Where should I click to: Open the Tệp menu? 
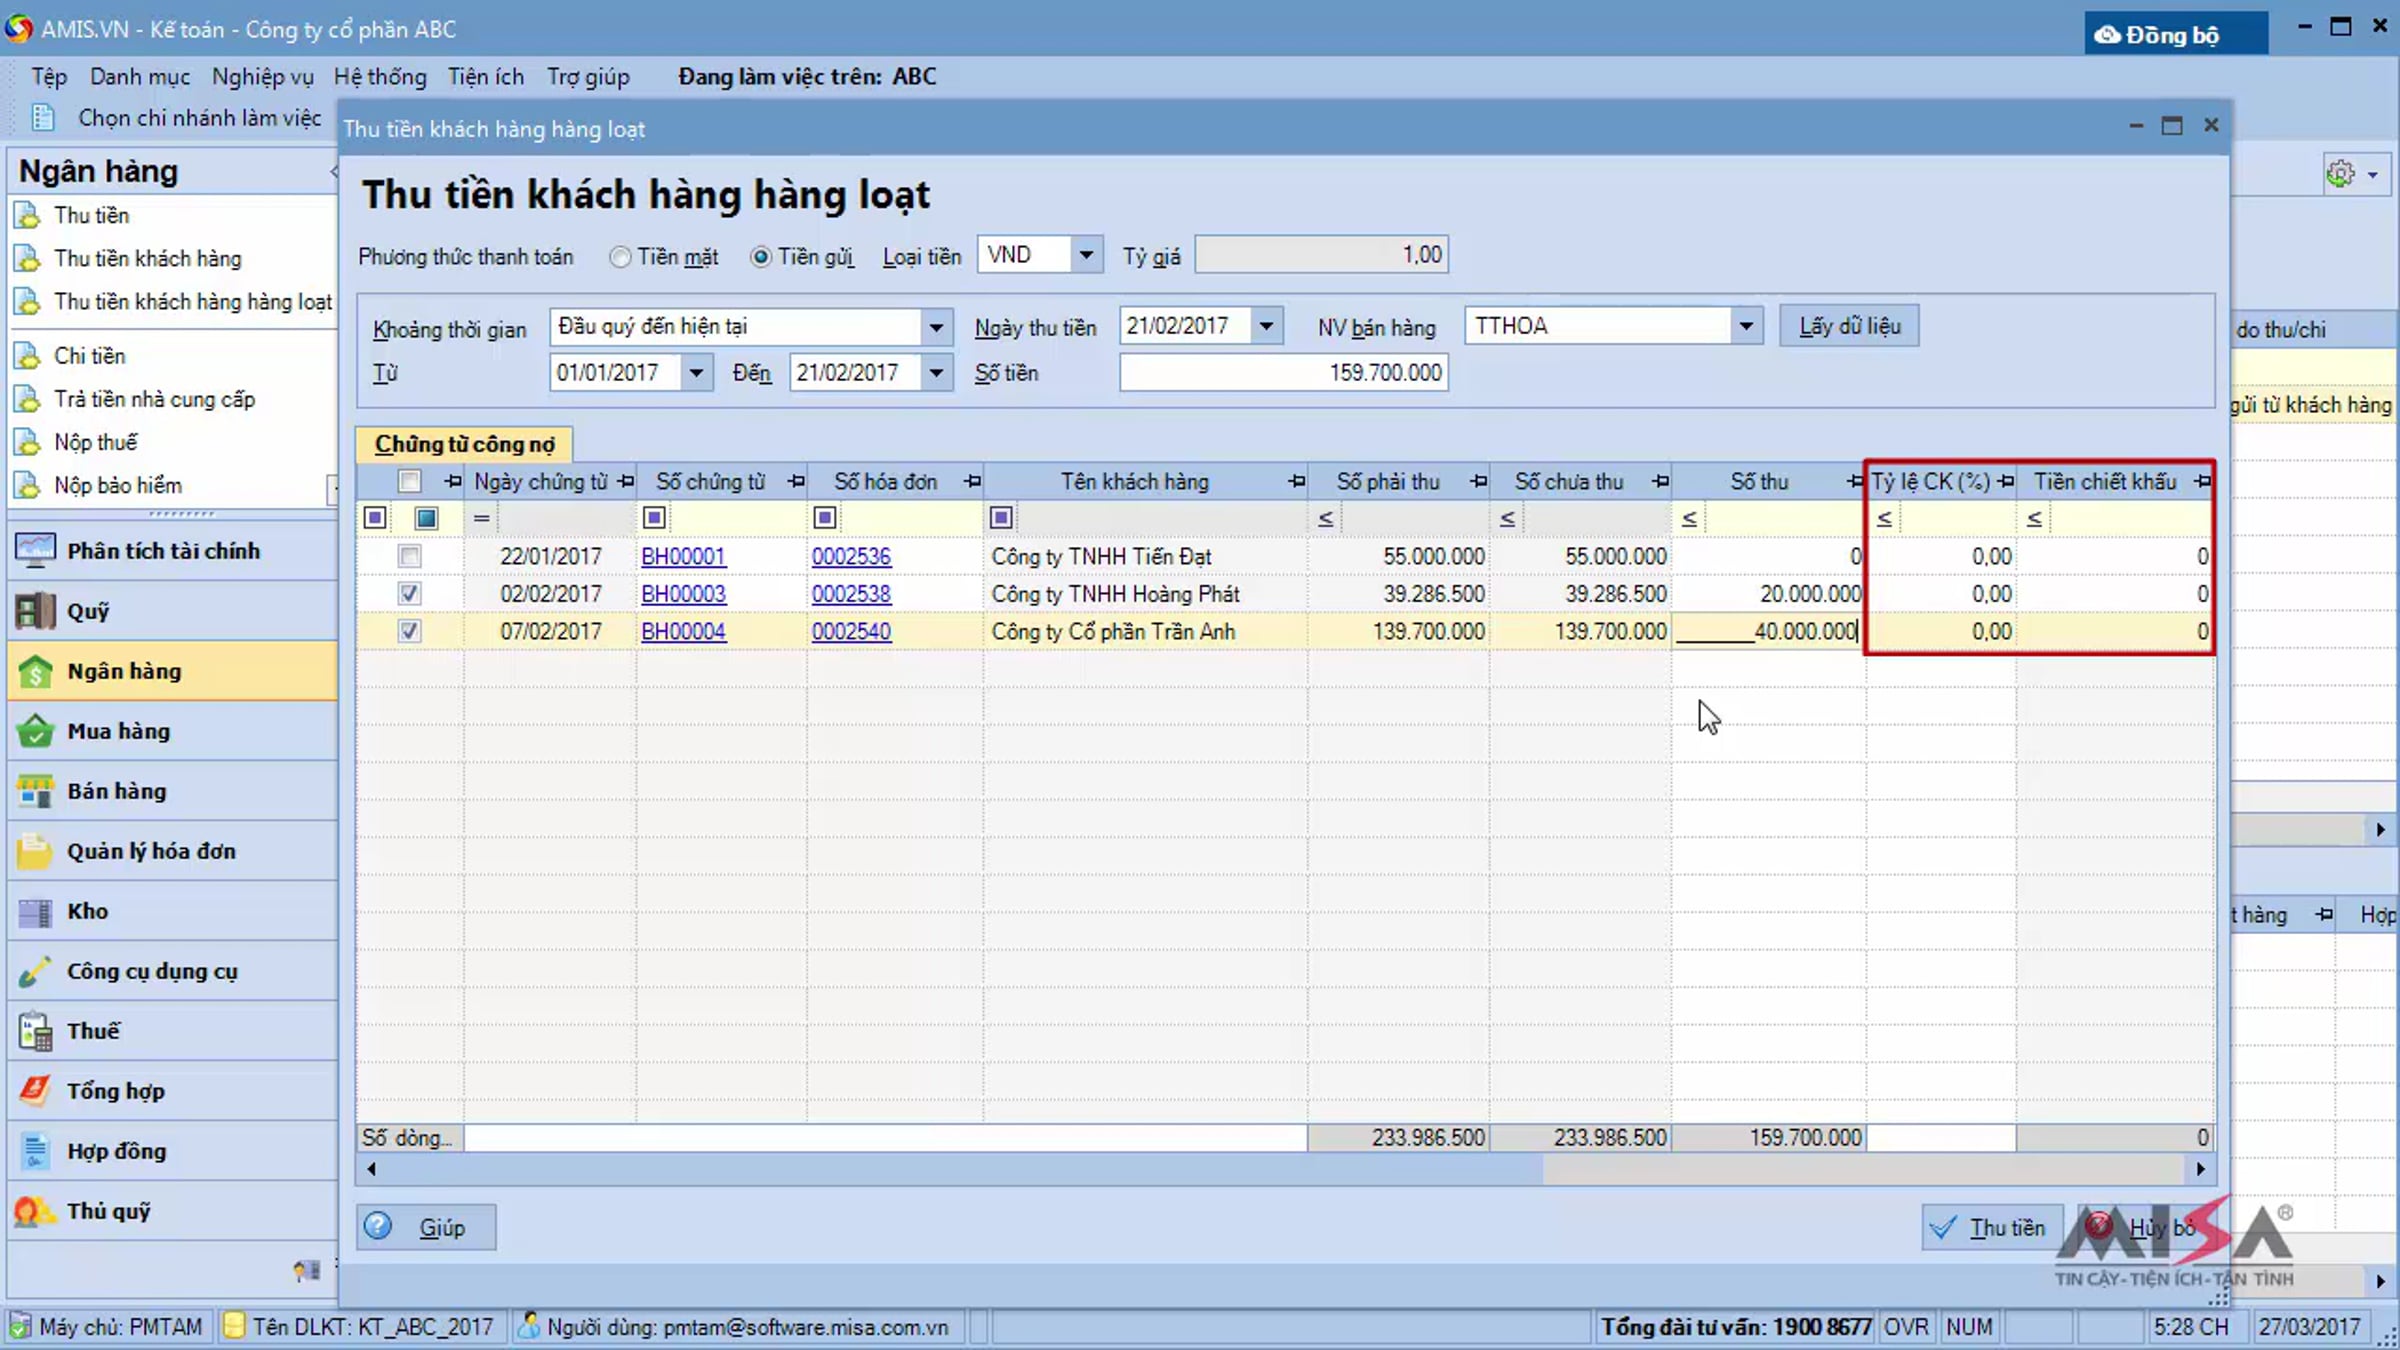[49, 77]
